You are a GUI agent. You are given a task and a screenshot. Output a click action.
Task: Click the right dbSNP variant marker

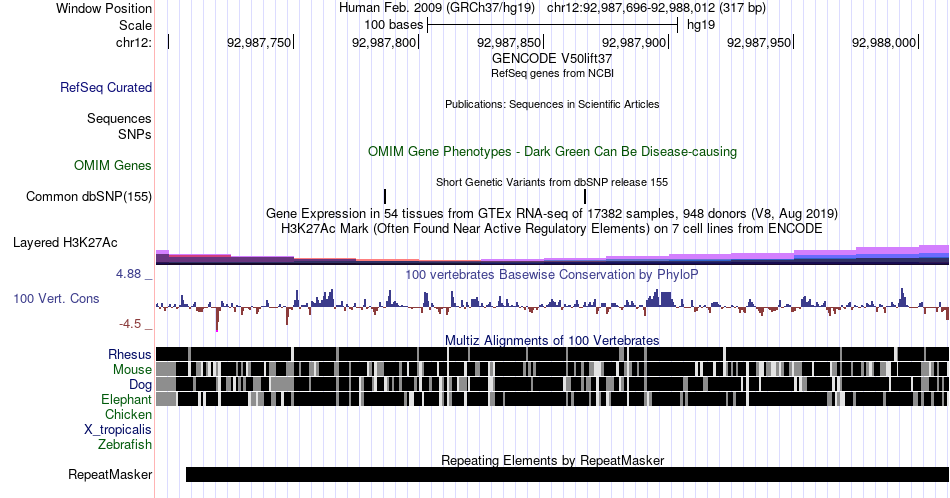585,196
